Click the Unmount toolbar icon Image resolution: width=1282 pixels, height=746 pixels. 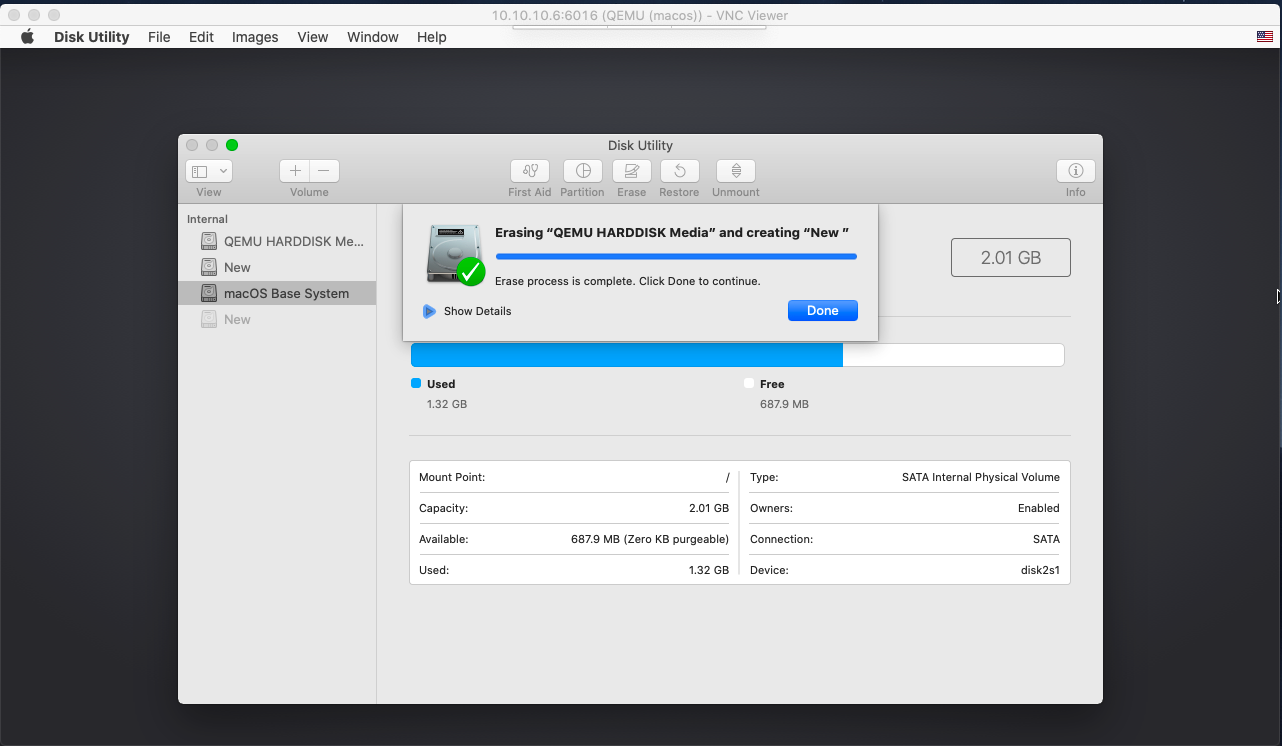point(736,171)
